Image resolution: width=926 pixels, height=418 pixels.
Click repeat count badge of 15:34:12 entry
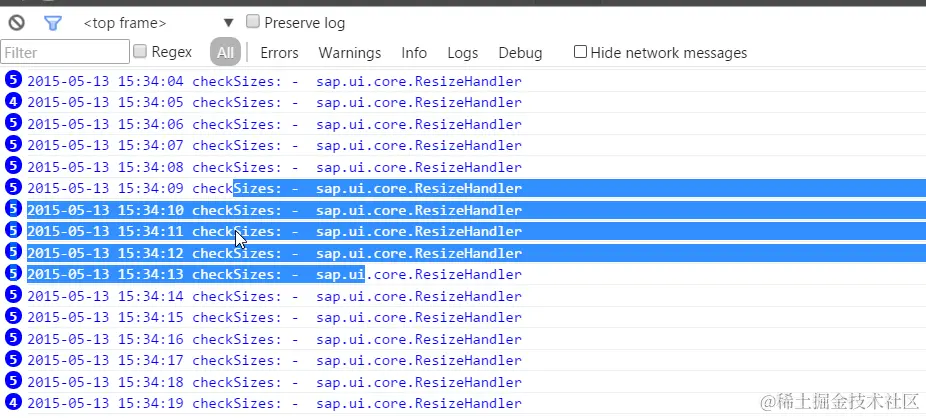[x=13, y=252]
